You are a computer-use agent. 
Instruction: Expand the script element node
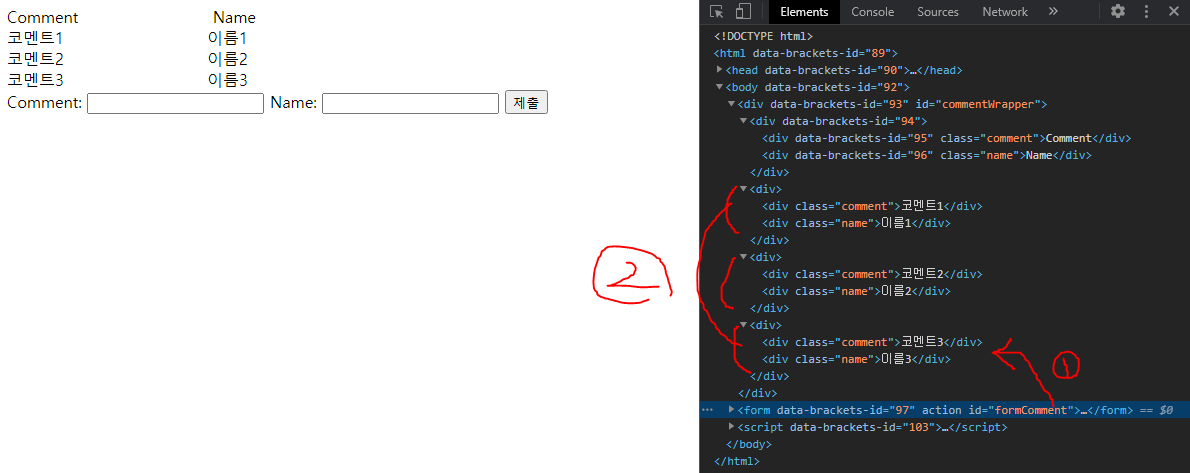[x=732, y=427]
